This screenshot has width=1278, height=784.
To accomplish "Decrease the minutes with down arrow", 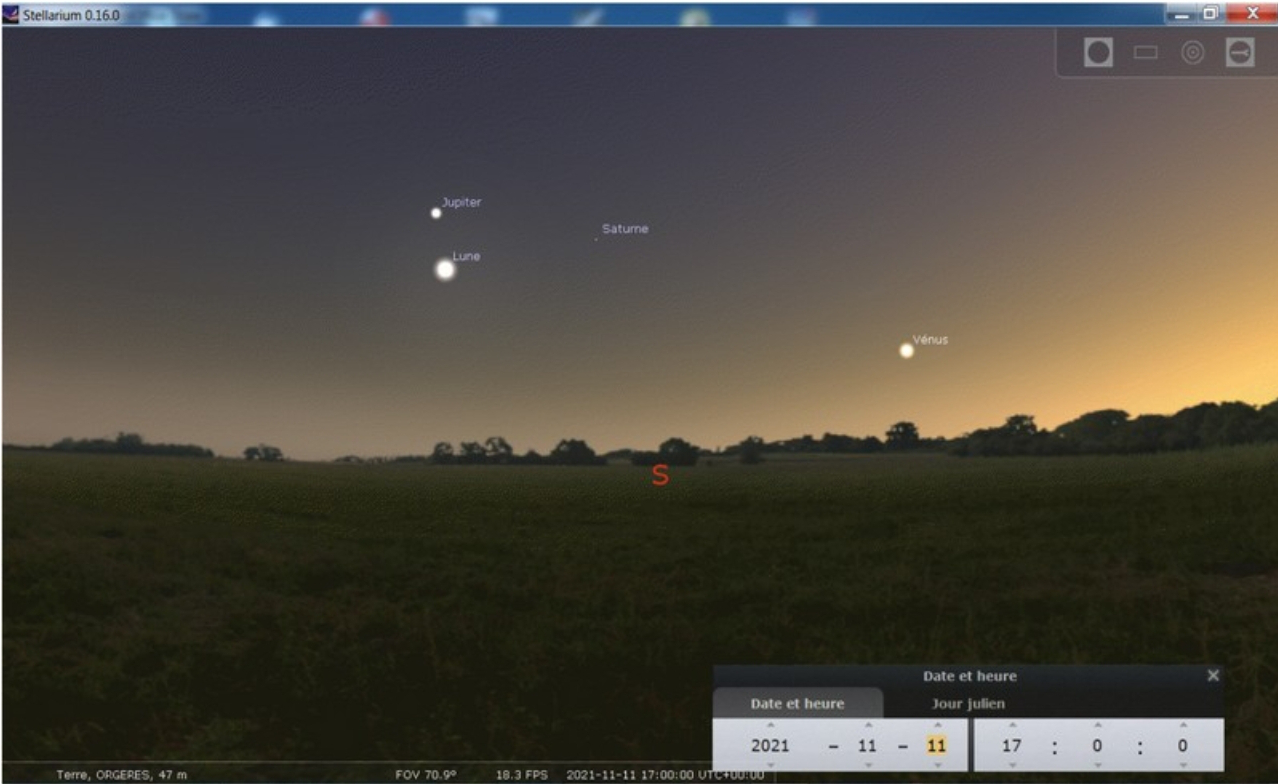I will click(x=1097, y=765).
